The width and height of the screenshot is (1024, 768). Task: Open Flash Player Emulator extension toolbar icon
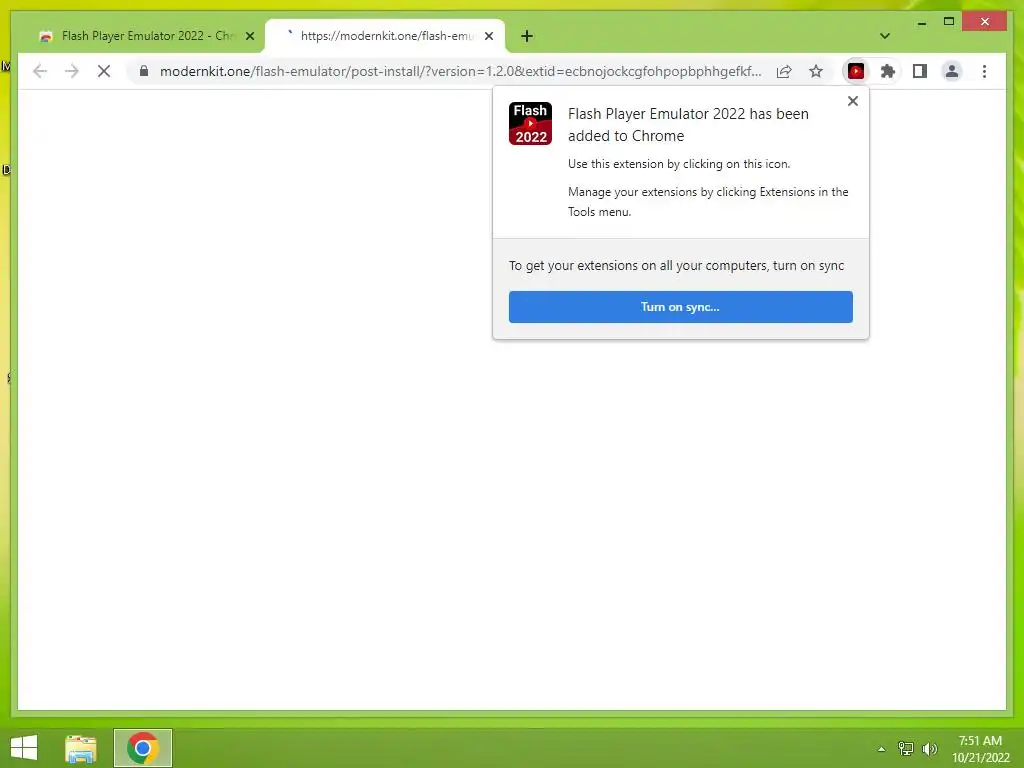pyautogui.click(x=856, y=71)
